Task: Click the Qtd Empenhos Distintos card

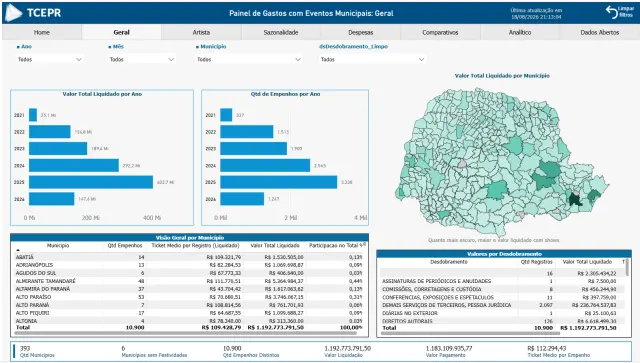Action: 251,352
